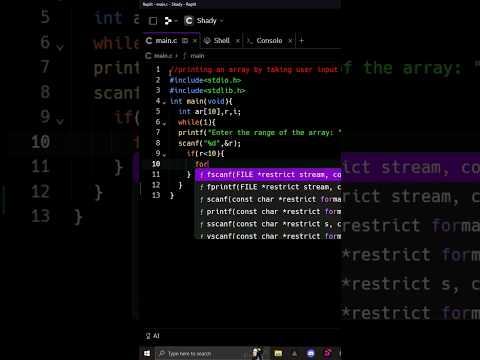Viewport: 480px width, 360px height.
Task: Collapse the if block fold at line 9
Action: point(164,155)
